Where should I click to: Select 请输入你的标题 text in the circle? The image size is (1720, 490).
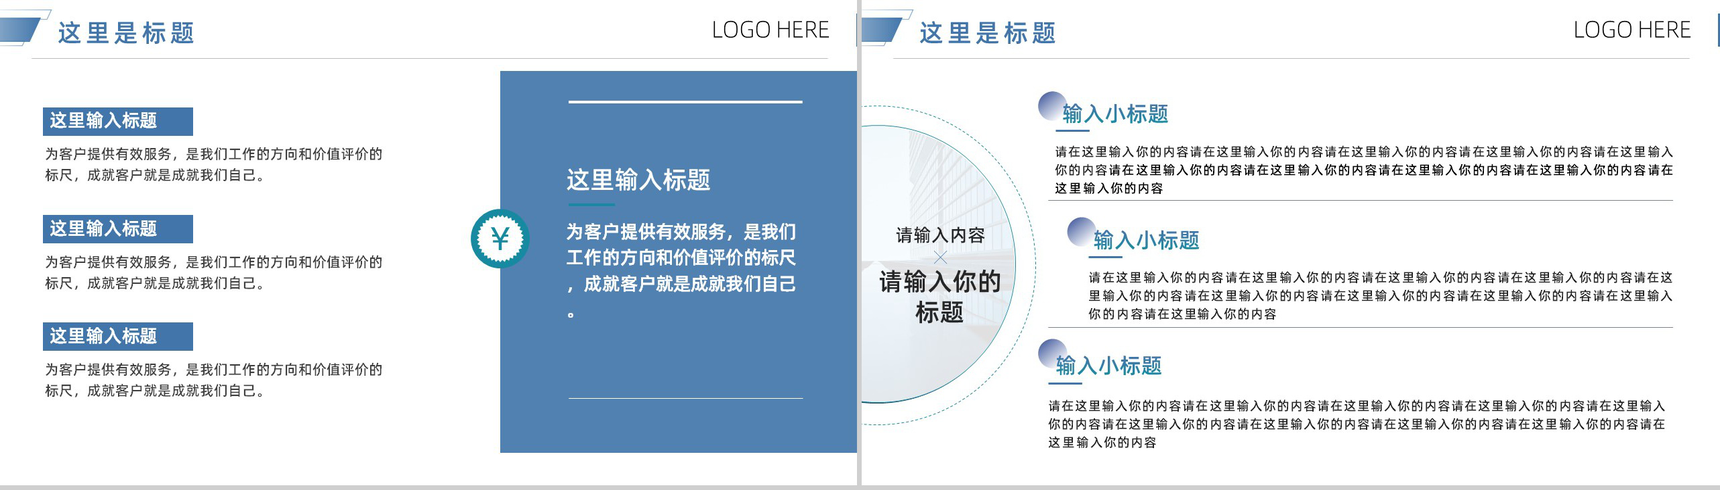coord(940,297)
